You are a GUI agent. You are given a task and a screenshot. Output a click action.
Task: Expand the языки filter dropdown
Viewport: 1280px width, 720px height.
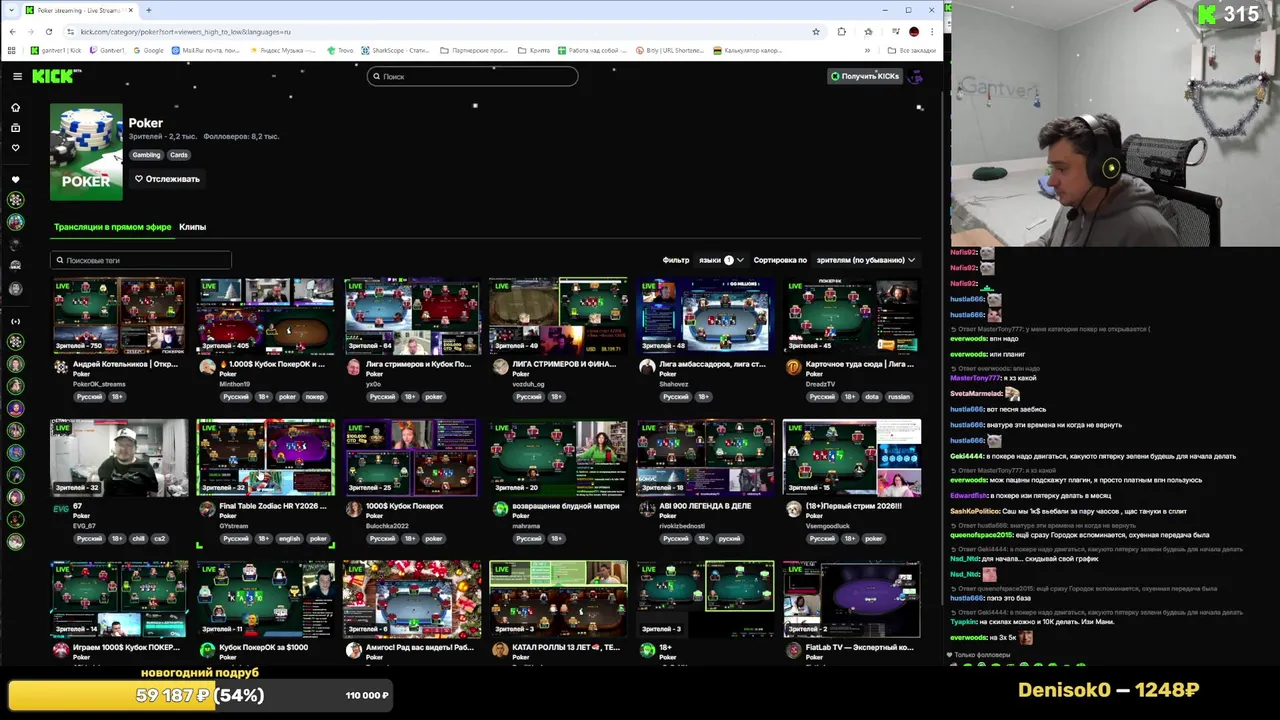coord(721,260)
